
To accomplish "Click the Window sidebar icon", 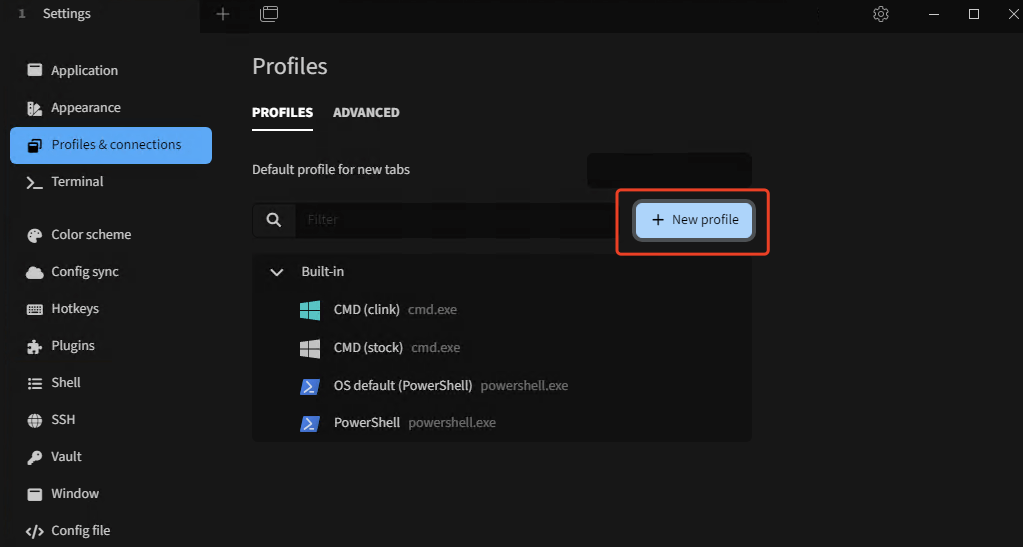I will tap(35, 494).
